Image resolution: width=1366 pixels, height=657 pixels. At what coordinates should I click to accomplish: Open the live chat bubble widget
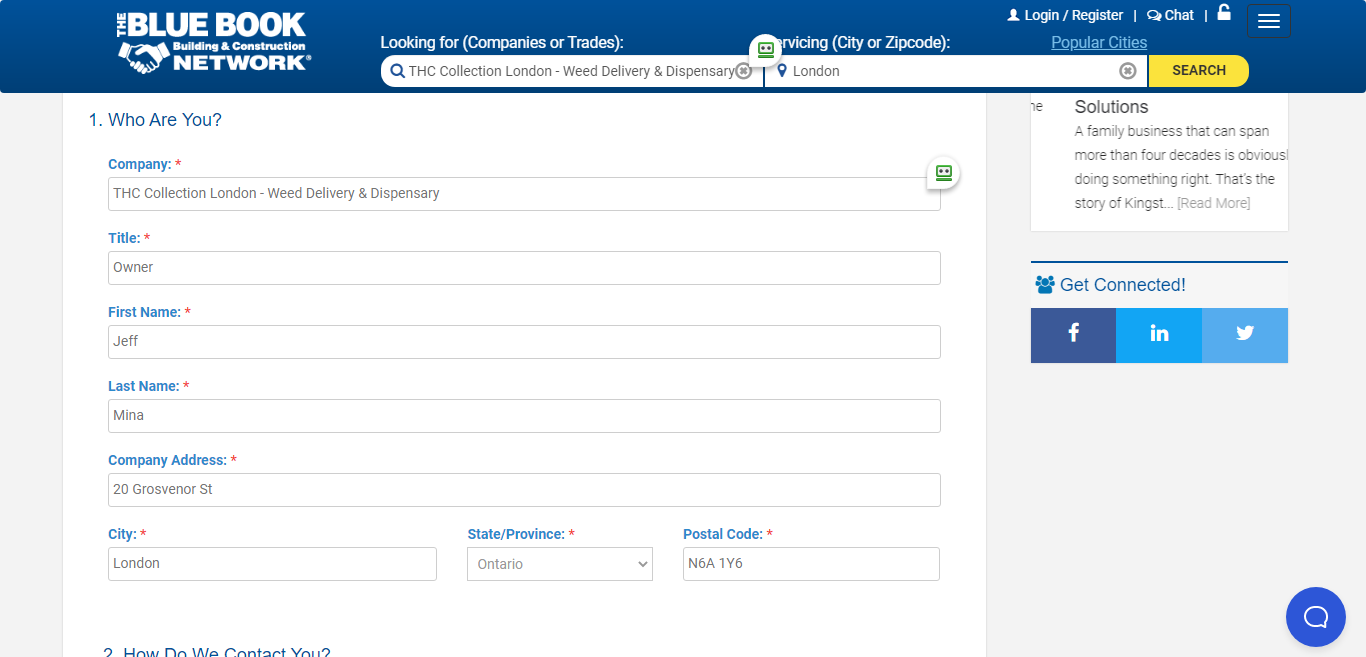coord(1316,617)
